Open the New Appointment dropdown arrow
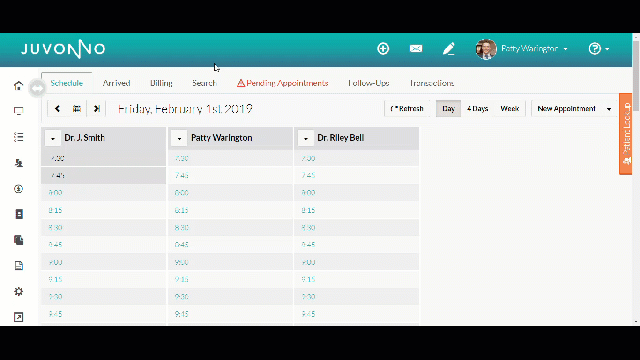Viewport: 640px width, 360px height. click(609, 109)
